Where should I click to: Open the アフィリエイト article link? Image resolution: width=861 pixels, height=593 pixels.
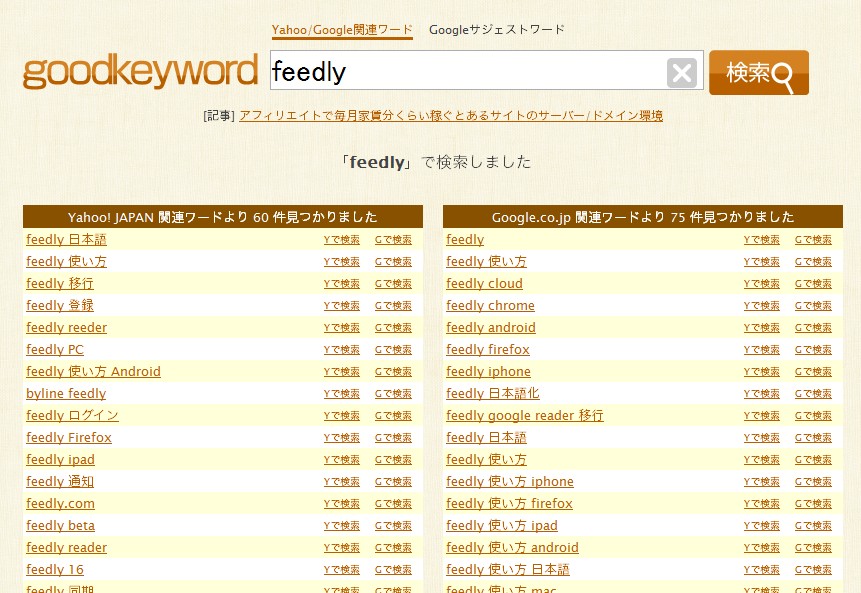coord(451,116)
